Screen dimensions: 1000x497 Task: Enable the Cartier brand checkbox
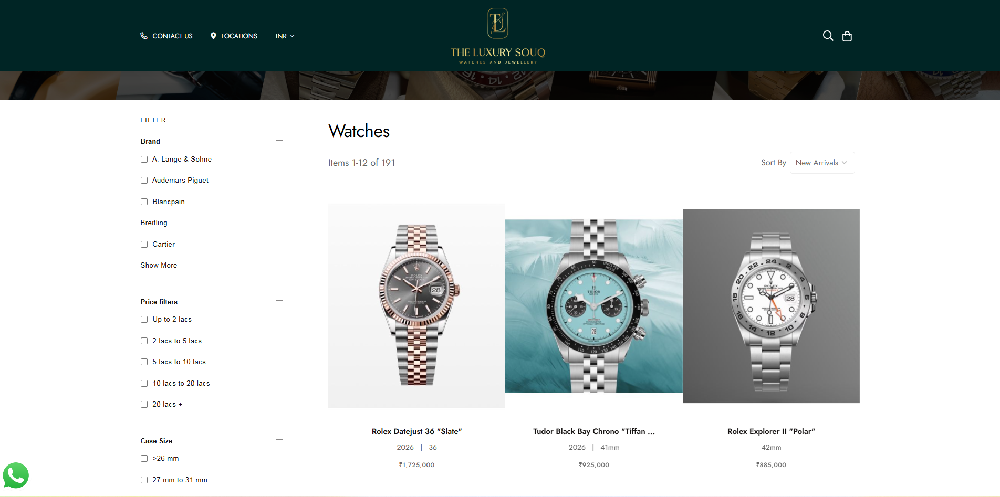point(144,244)
